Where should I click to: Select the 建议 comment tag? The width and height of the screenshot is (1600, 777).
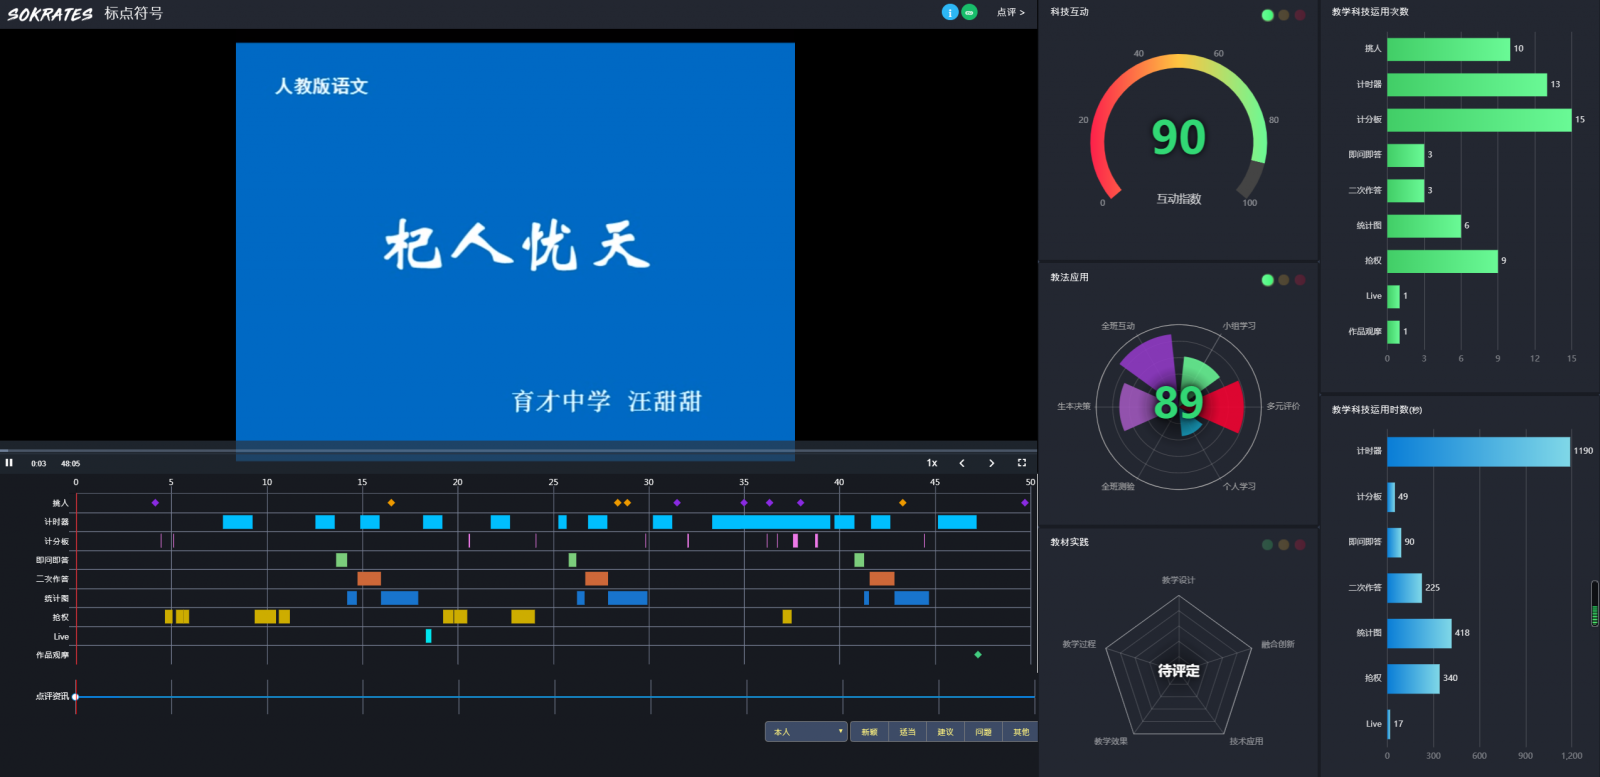pyautogui.click(x=945, y=732)
